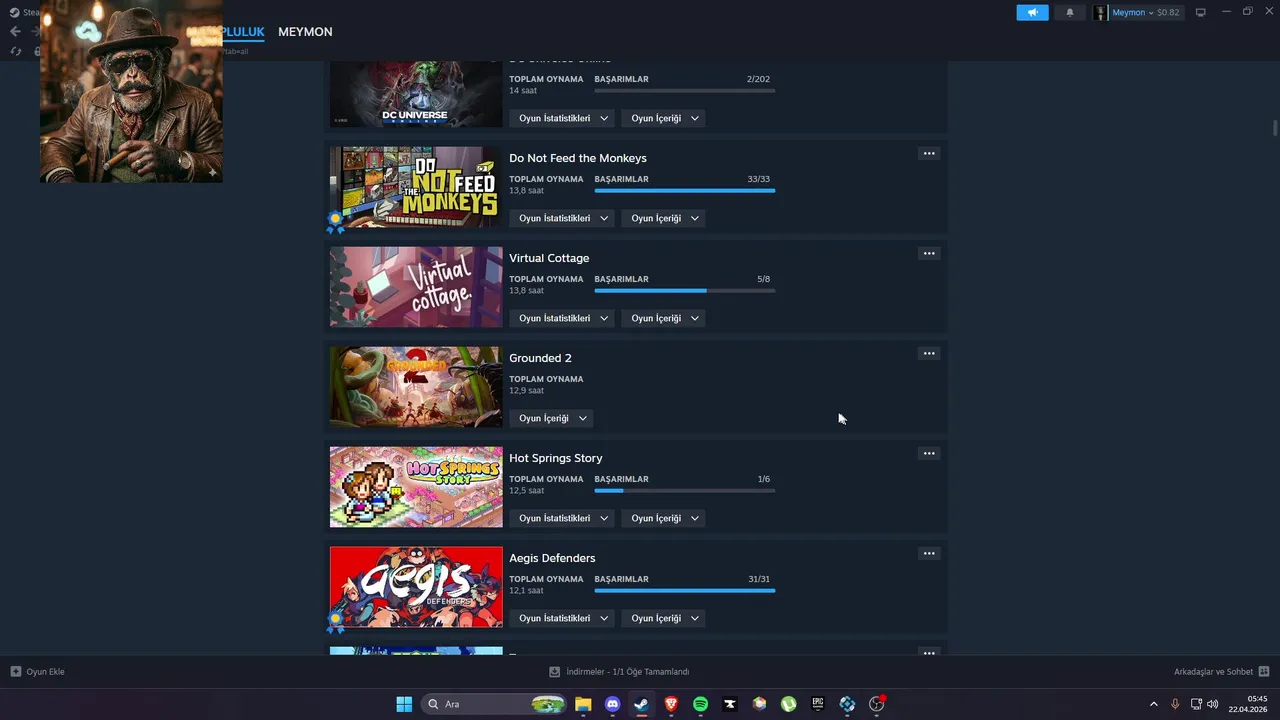Open OBS Studio from the taskbar
The width and height of the screenshot is (1280, 720).
[876, 704]
